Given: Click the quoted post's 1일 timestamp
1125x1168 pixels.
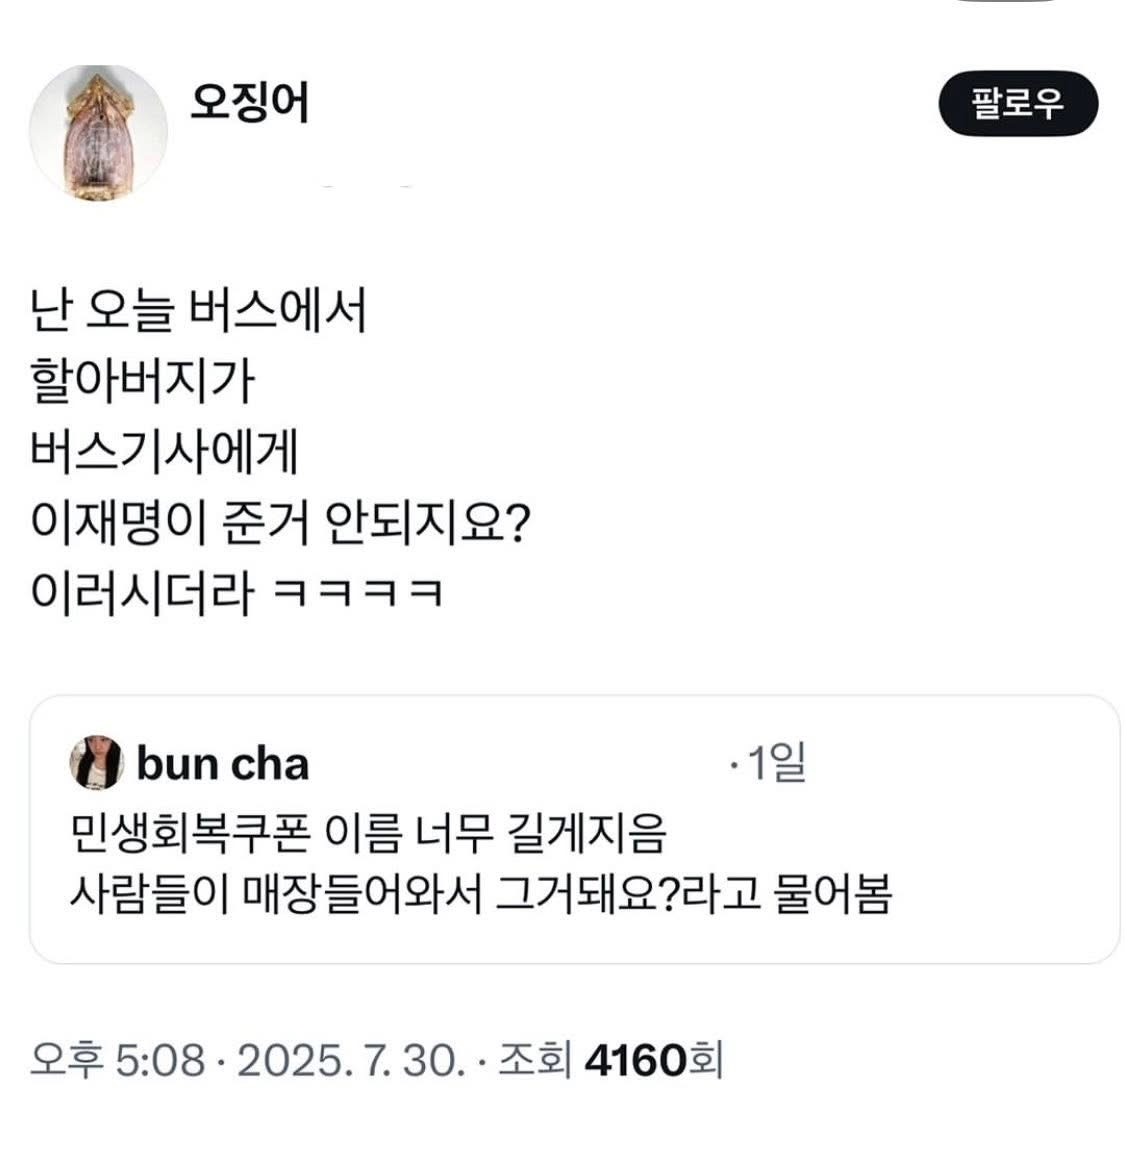Looking at the screenshot, I should point(770,765).
